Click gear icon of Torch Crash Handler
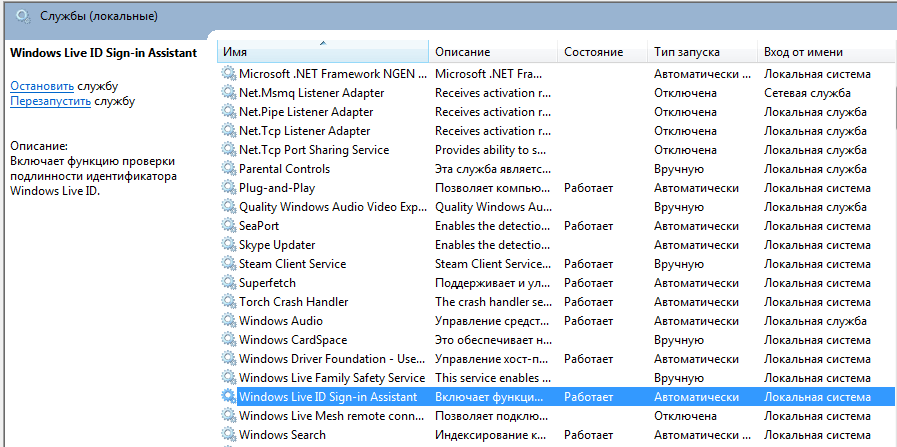 click(229, 302)
